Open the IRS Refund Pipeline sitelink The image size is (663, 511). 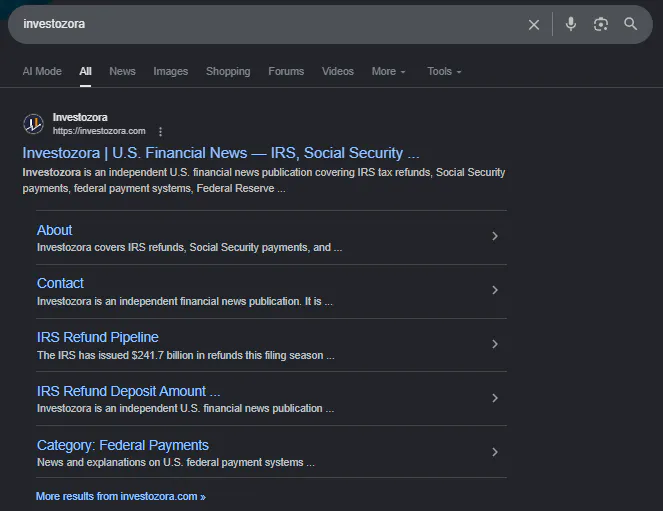click(97, 337)
